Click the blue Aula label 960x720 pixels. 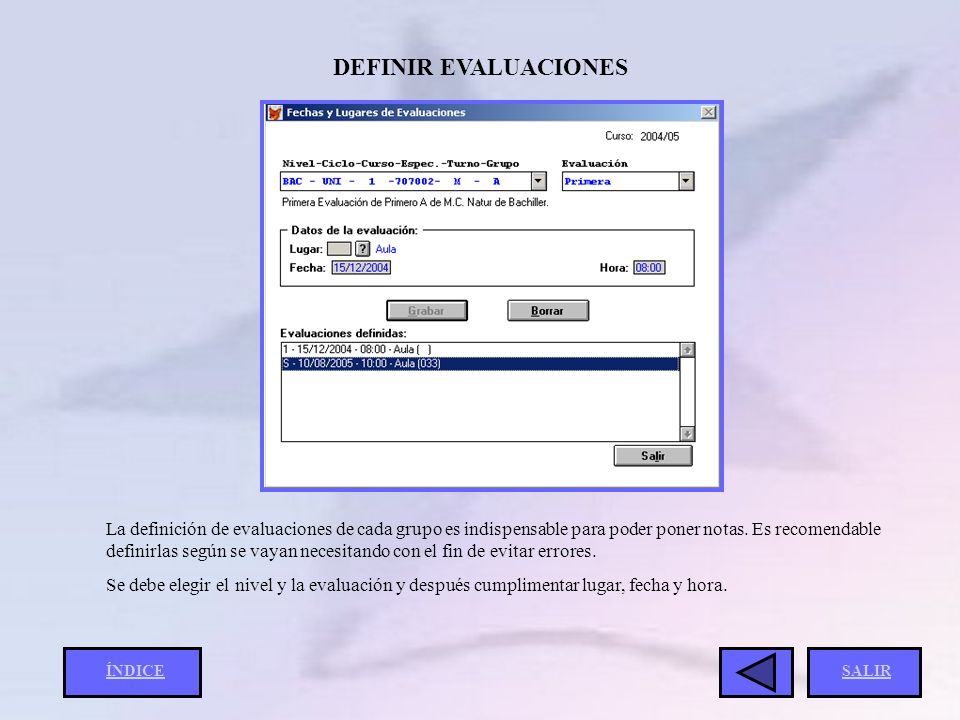[x=386, y=249]
